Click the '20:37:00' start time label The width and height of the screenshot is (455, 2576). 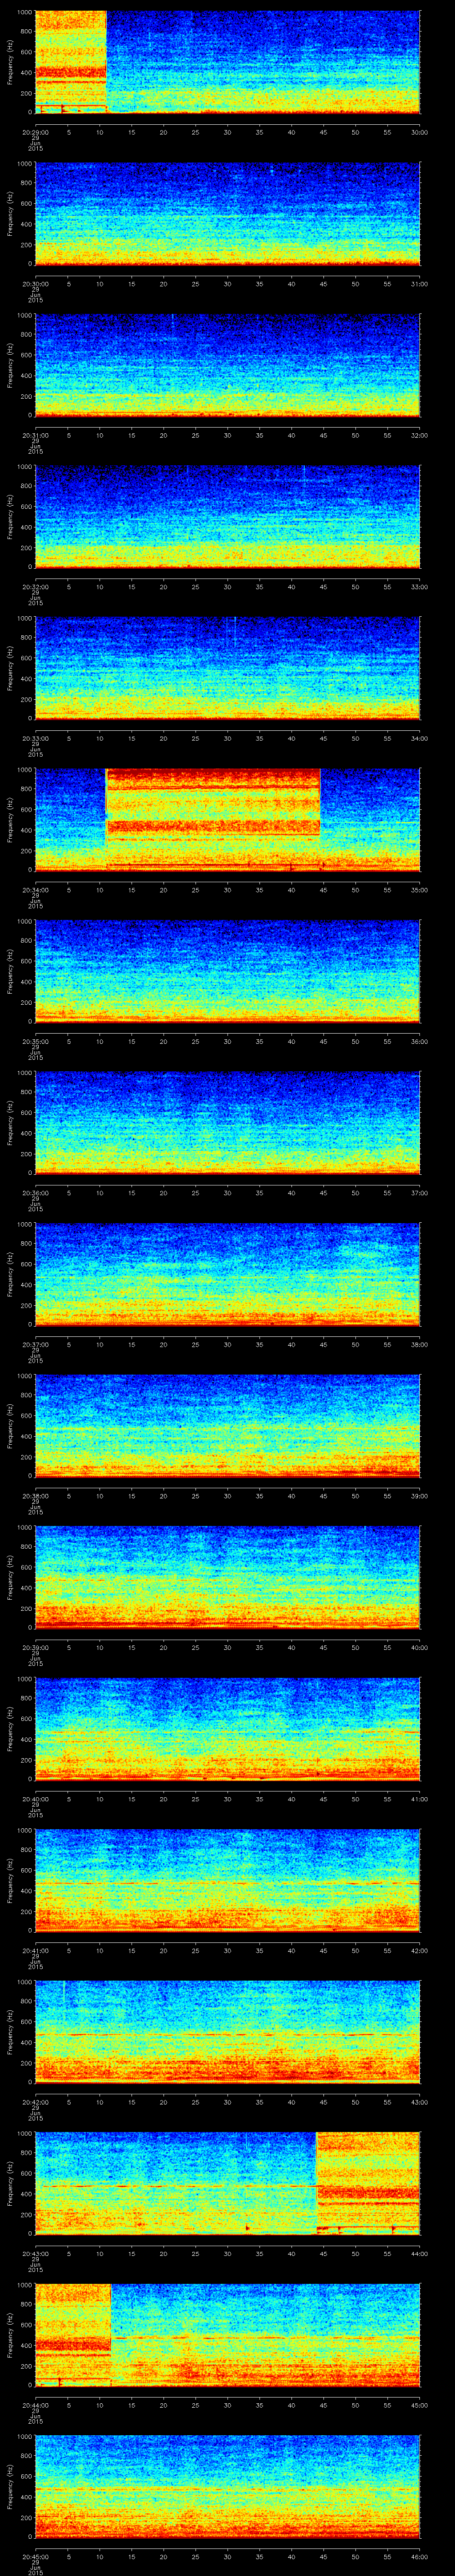(35, 1344)
